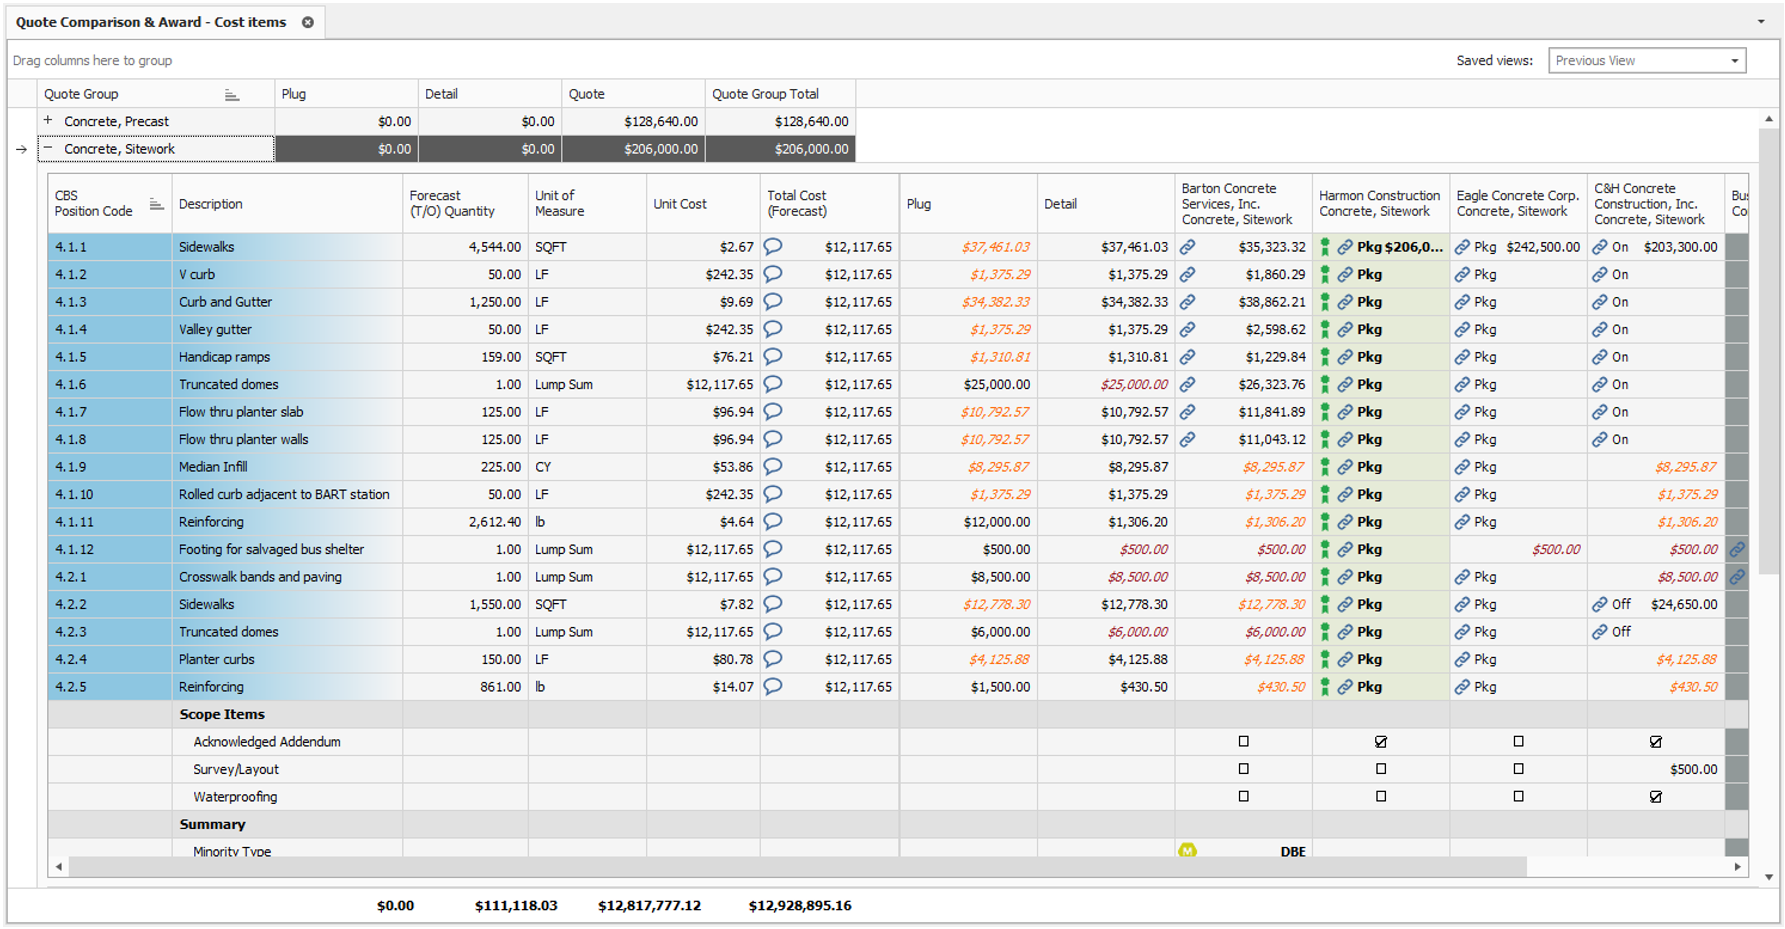This screenshot has height=929, width=1785.
Task: Click the sort icon in CBS Position Code header
Action: (156, 204)
